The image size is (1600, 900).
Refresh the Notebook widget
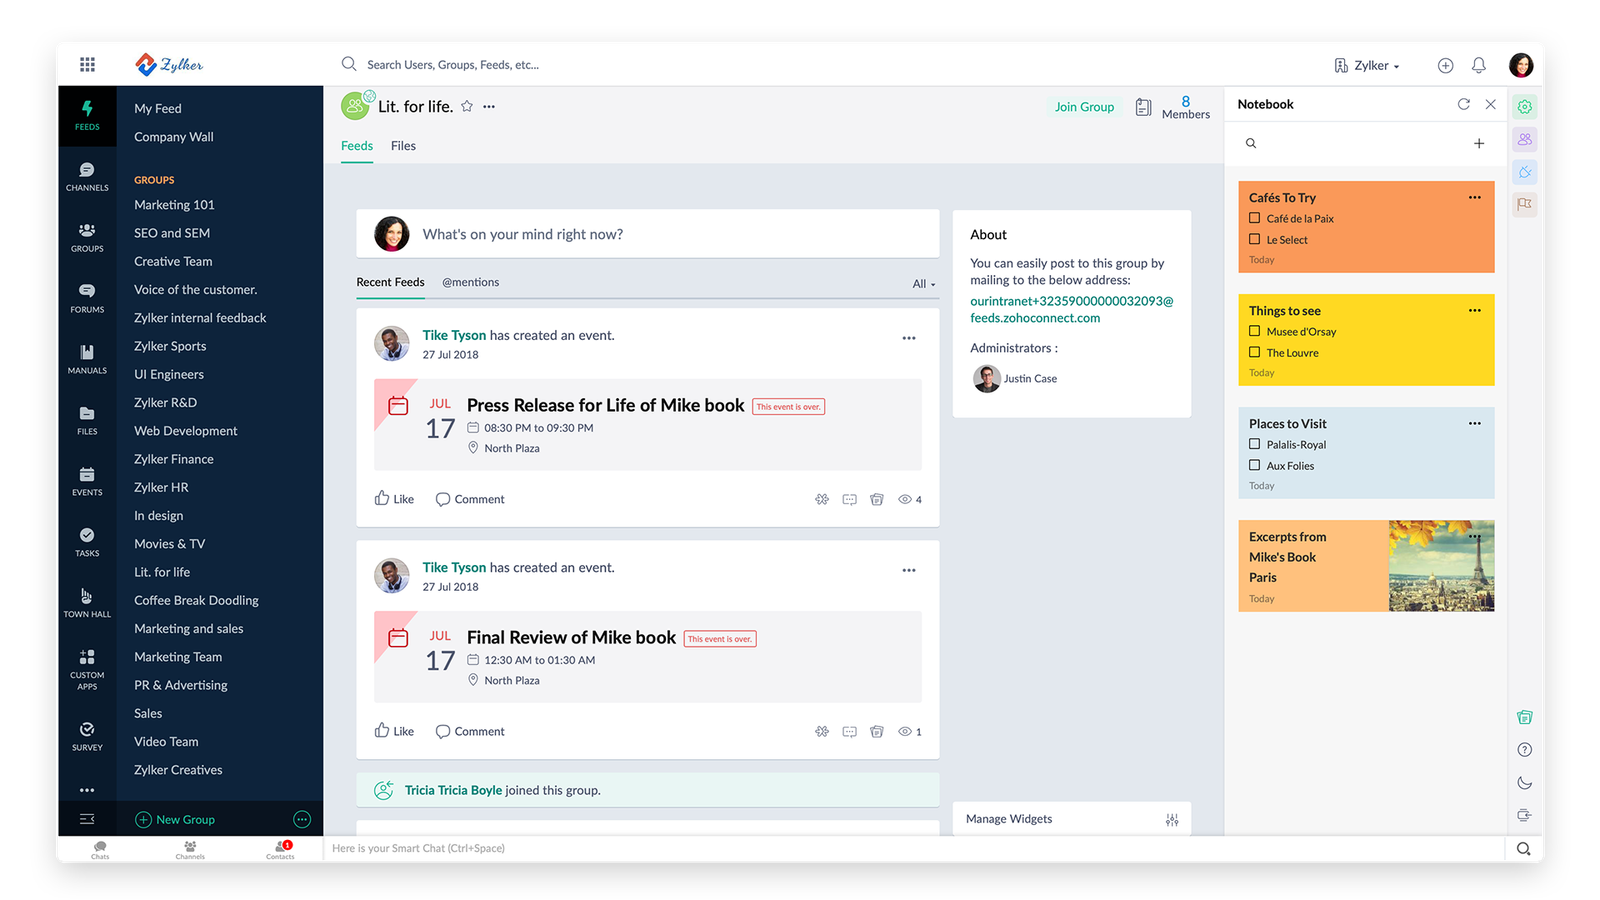[1463, 103]
